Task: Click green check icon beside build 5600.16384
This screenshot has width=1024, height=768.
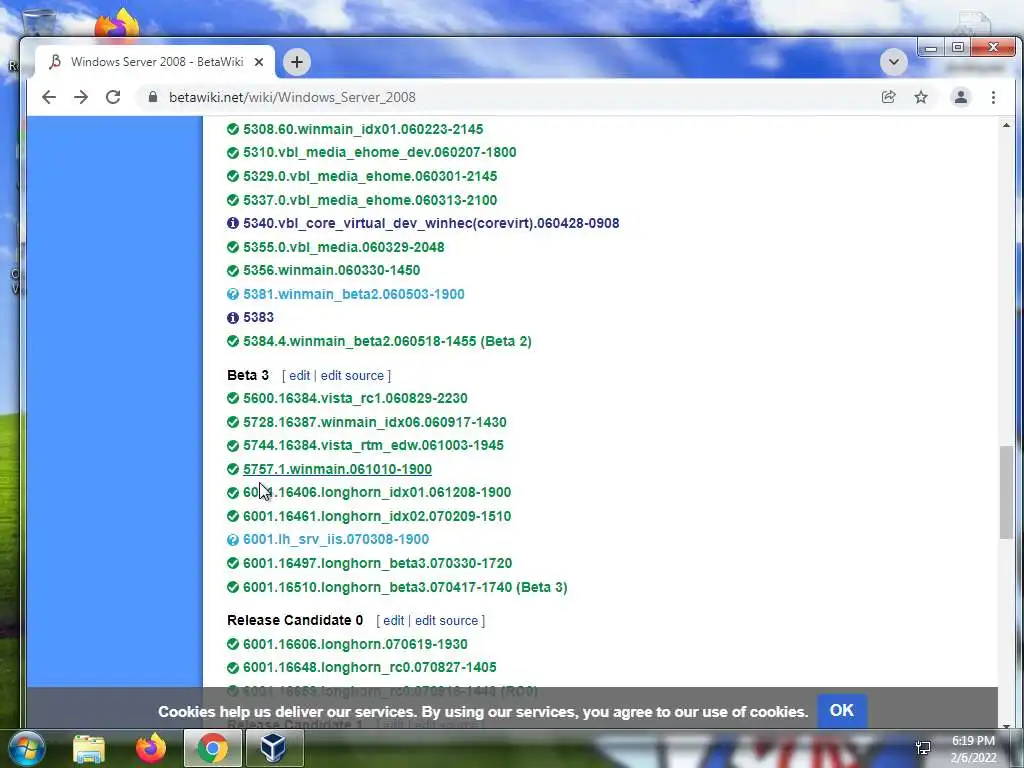Action: point(232,398)
